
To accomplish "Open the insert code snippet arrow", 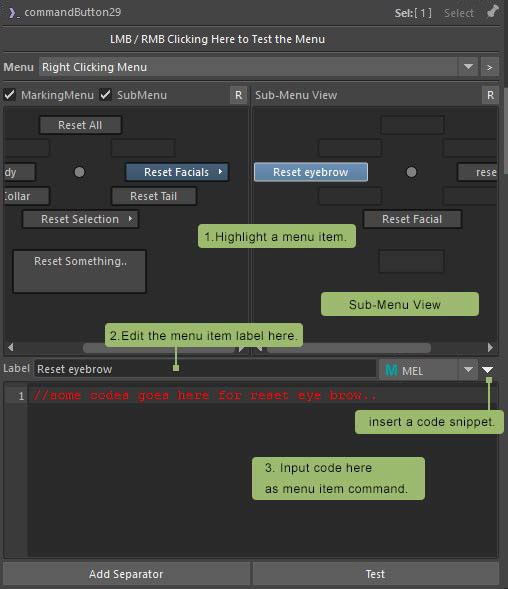I will [x=487, y=370].
